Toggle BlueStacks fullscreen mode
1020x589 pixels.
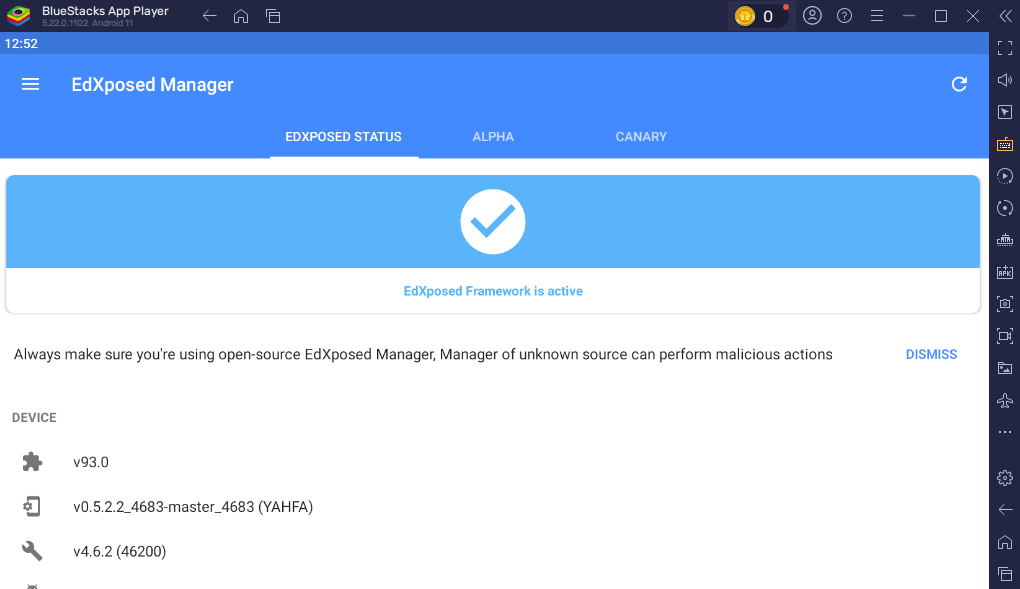pos(1004,48)
